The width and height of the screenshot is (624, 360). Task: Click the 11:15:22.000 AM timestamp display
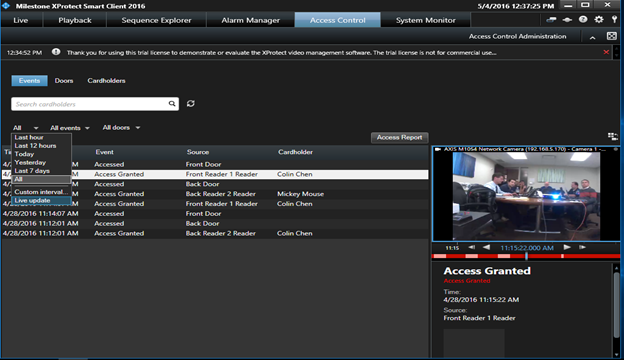(x=527, y=248)
